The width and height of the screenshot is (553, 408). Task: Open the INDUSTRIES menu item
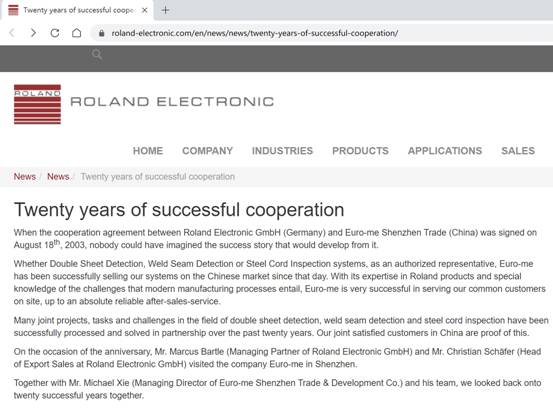click(x=282, y=151)
